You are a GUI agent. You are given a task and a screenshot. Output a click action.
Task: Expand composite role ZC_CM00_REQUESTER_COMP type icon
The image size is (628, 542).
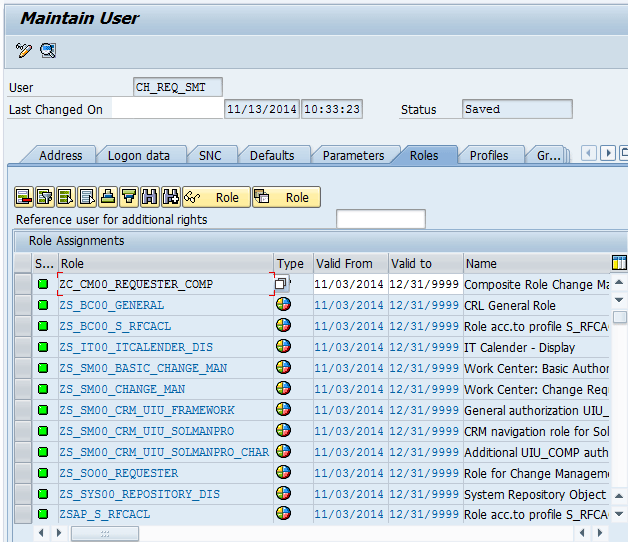pyautogui.click(x=283, y=285)
